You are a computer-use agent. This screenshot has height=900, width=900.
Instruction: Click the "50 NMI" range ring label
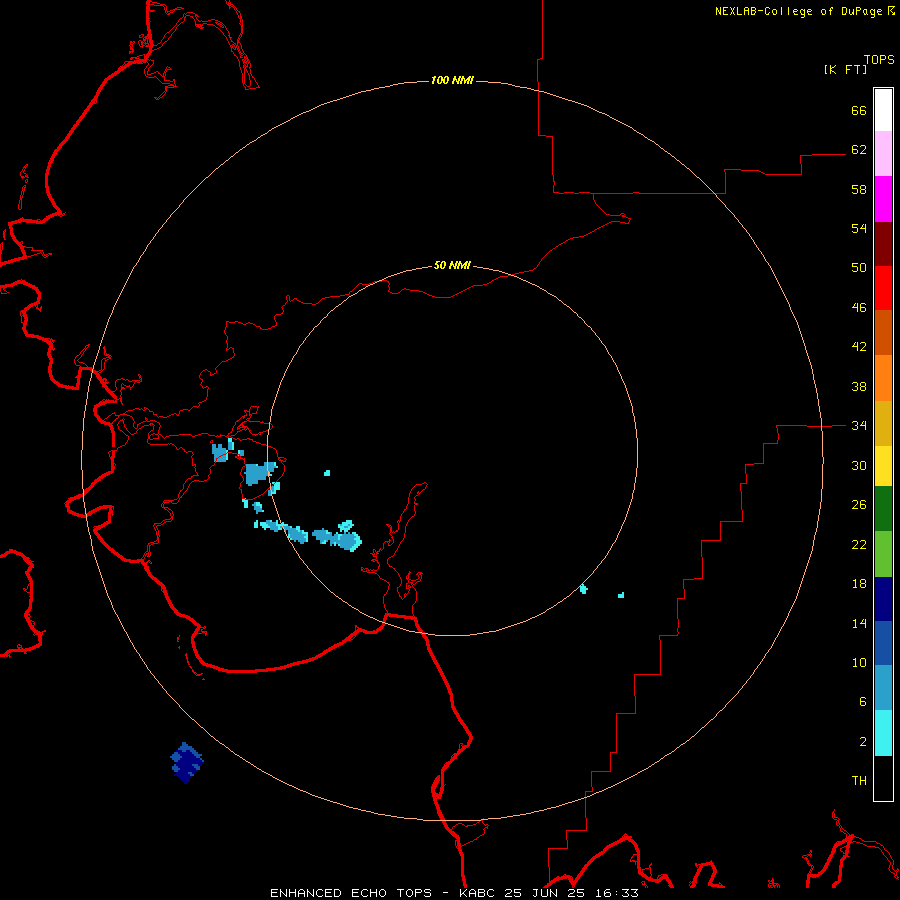pyautogui.click(x=452, y=265)
